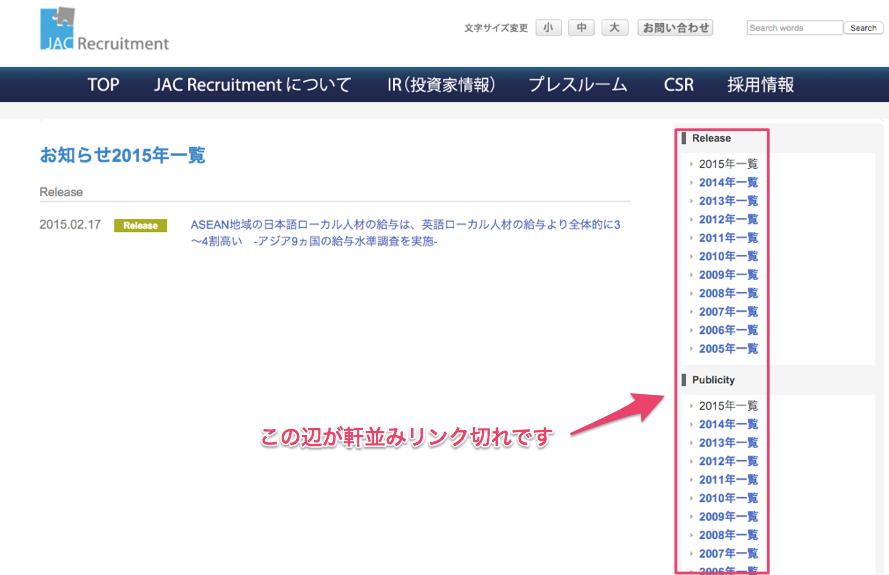This screenshot has width=889, height=575.
Task: Open JAC Recruitment について menu item
Action: [x=252, y=84]
